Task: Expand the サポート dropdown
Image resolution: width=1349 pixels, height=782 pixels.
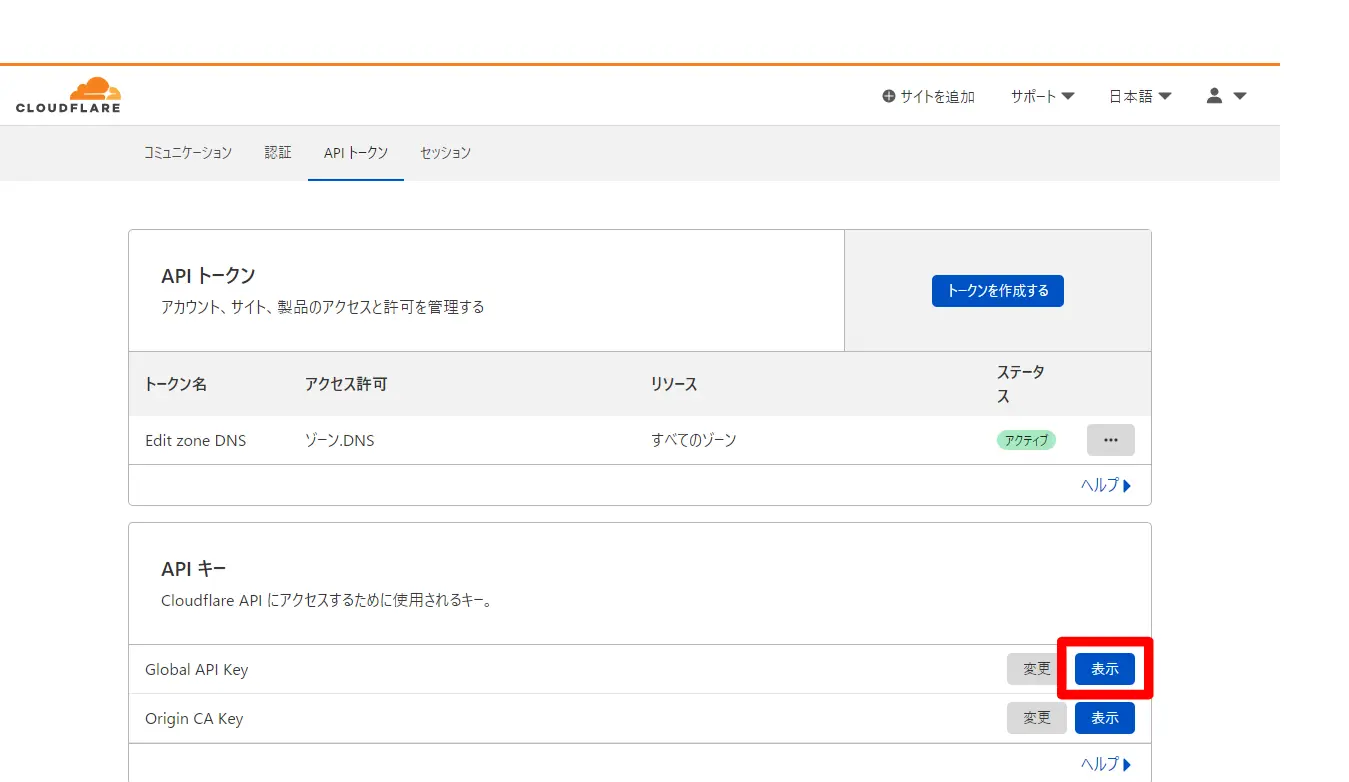Action: pyautogui.click(x=1042, y=96)
